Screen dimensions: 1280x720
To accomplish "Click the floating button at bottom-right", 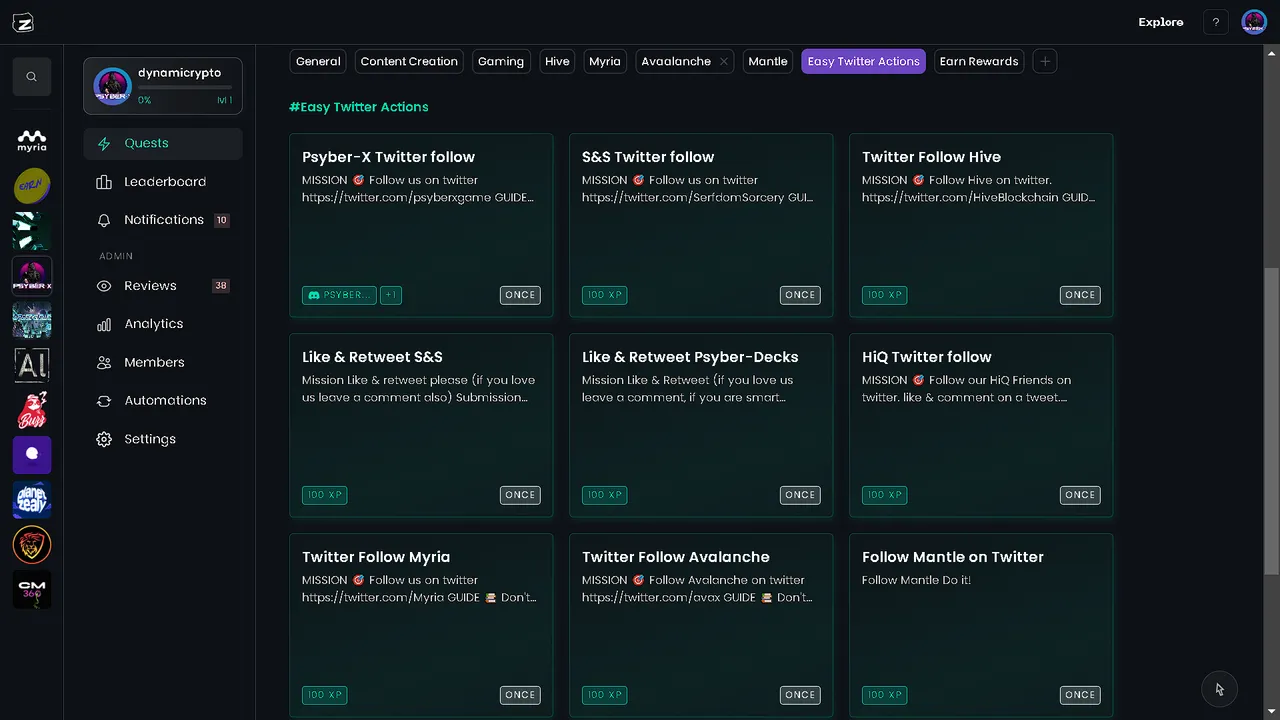I will click(1220, 689).
